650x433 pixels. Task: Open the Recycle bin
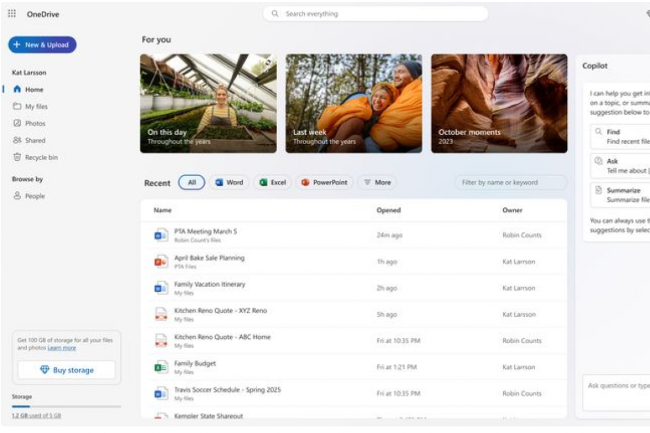[41, 157]
